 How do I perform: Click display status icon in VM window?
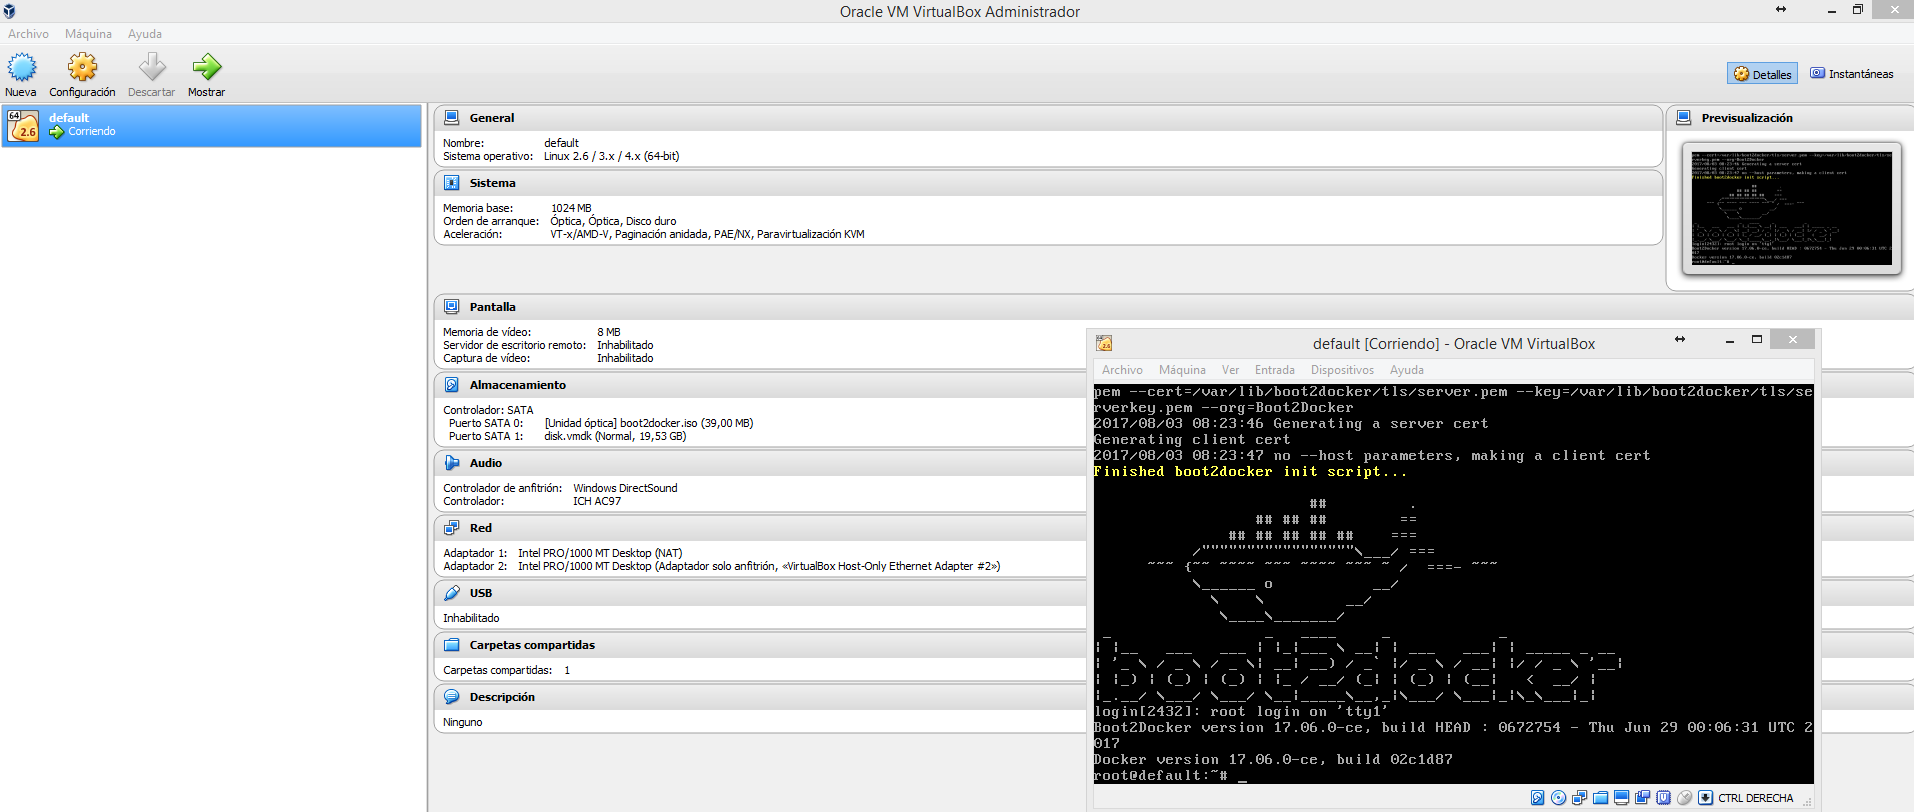coord(1621,798)
